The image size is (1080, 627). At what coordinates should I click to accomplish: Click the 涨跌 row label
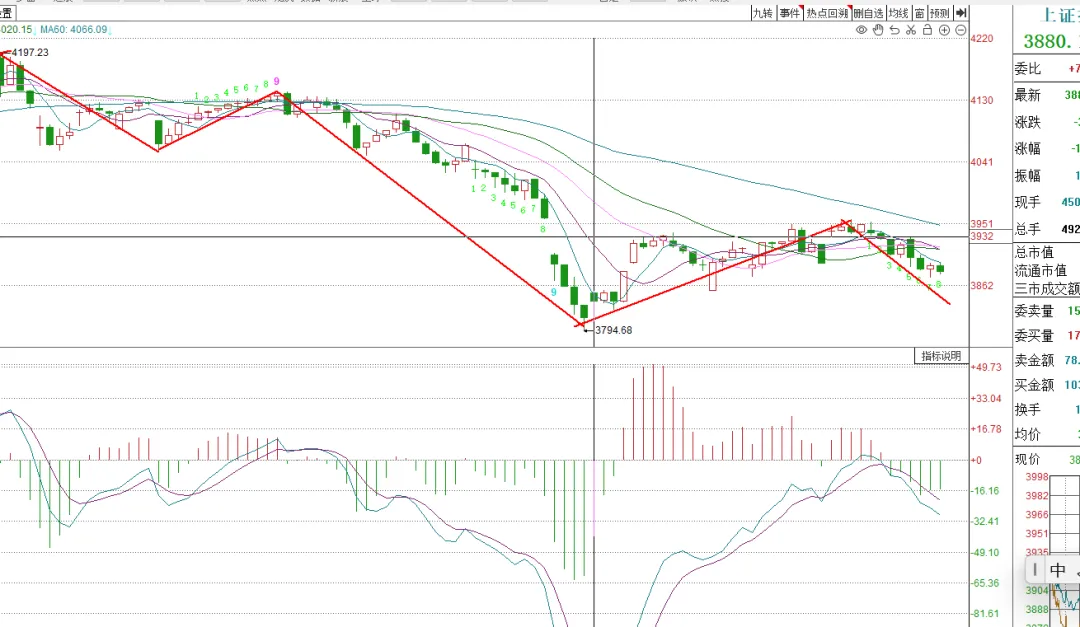(1028, 122)
